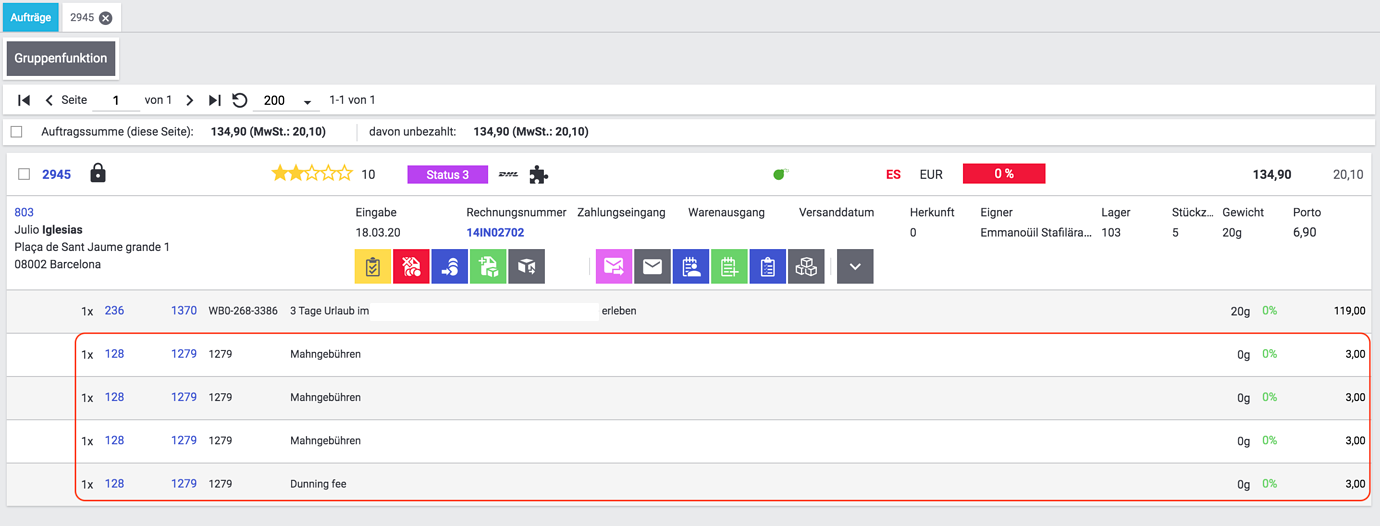The width and height of the screenshot is (1380, 526).
Task: Switch to the Aufträge tab
Action: (x=31, y=17)
